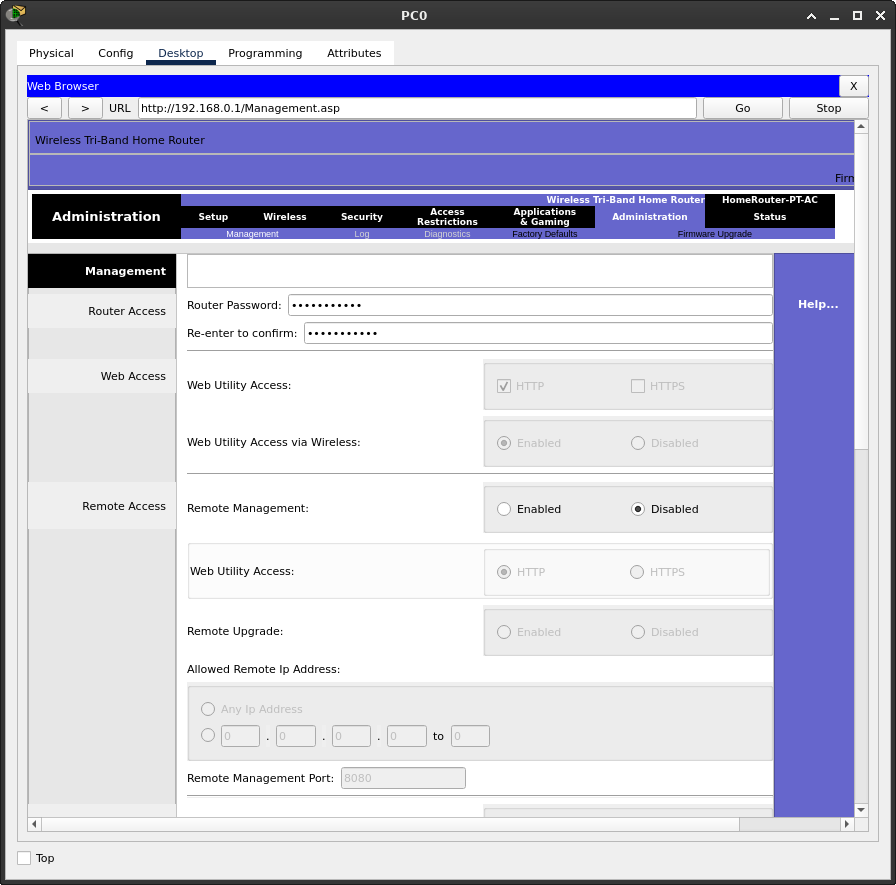
Task: Toggle the Top checkbox
Action: [x=24, y=858]
